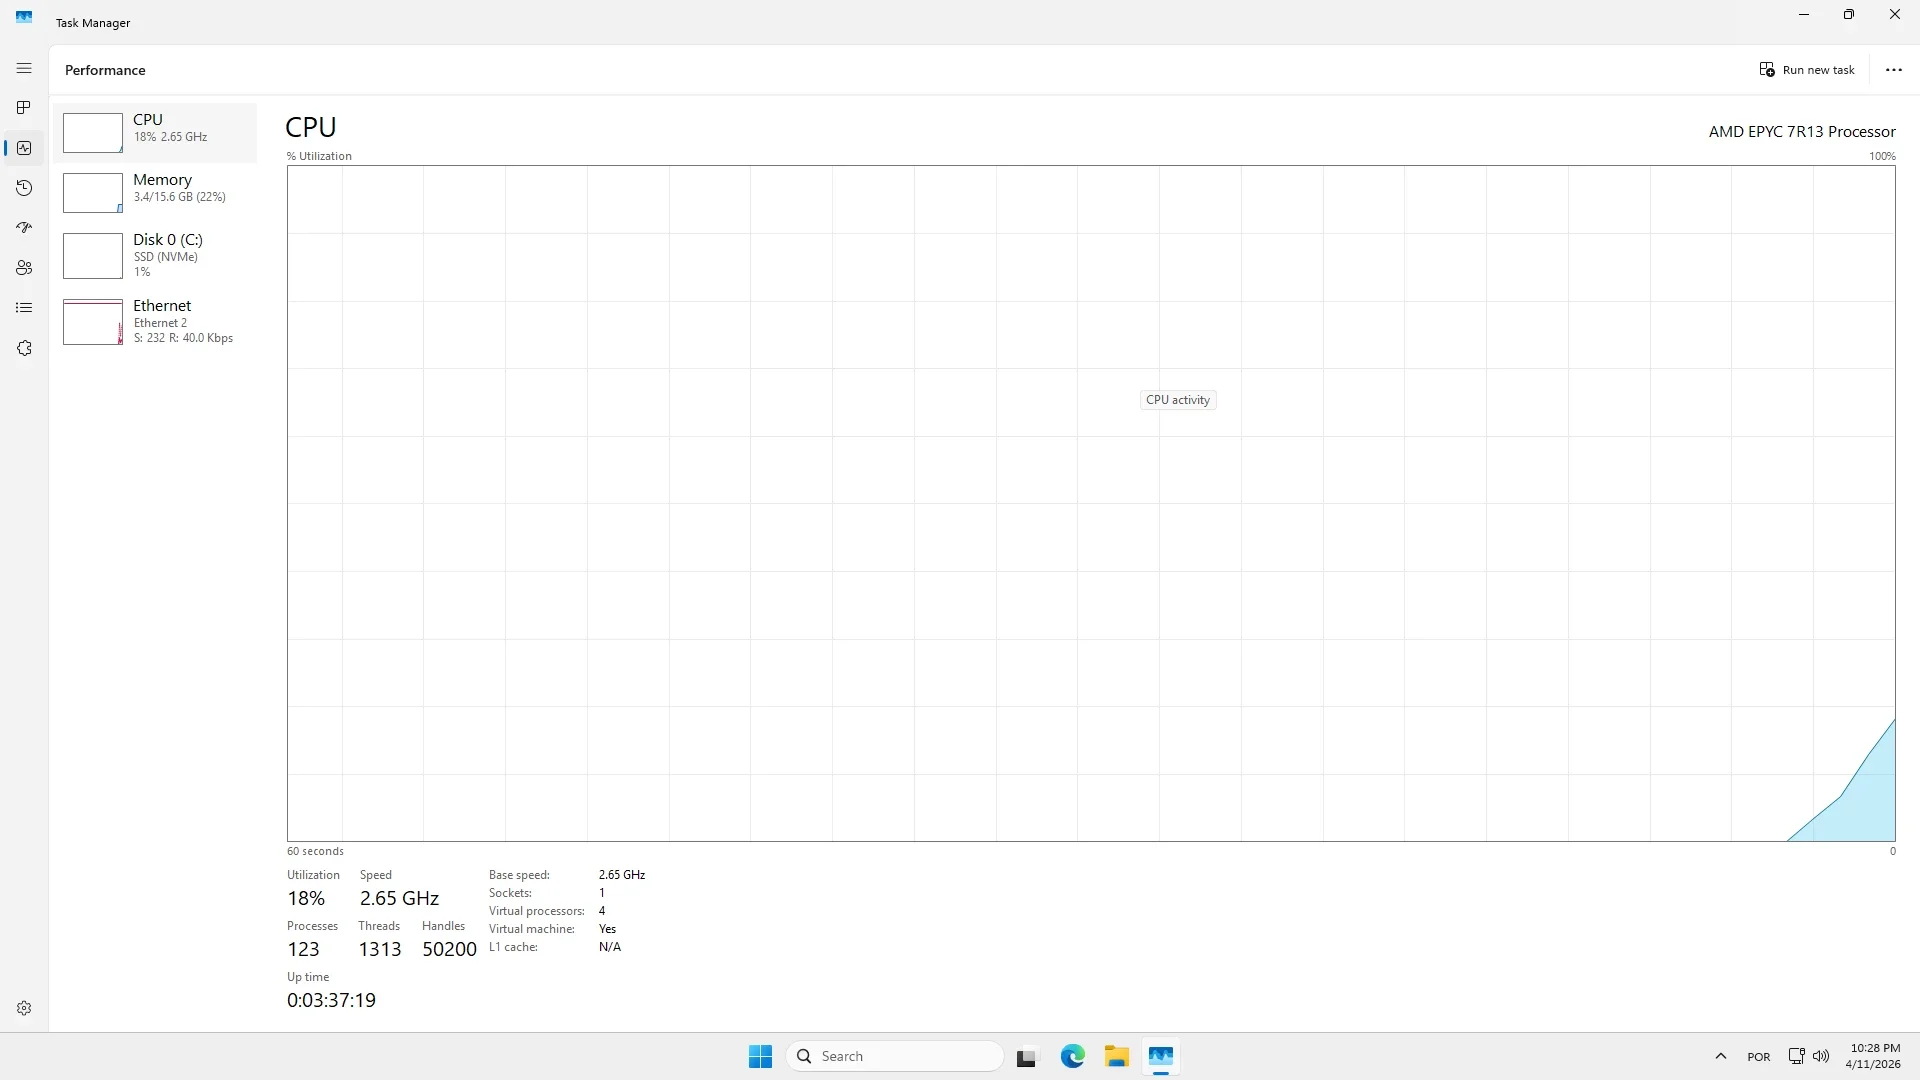Click the Ethernet mini graph thumbnail

pos(93,322)
